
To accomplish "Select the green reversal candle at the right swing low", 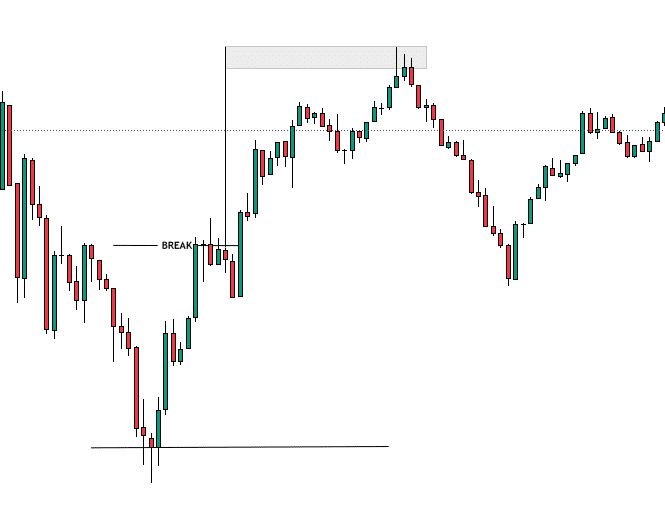I will [x=515, y=251].
